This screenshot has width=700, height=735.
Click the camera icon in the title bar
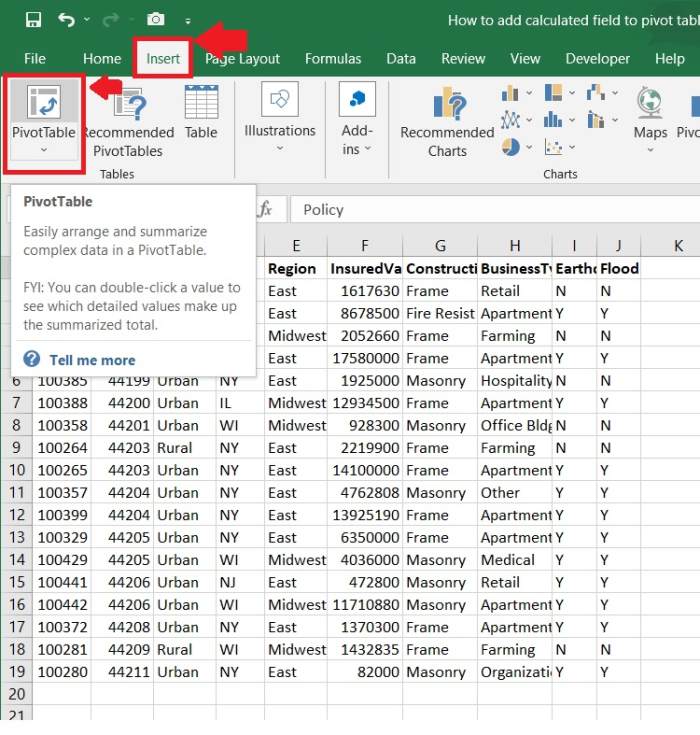[x=155, y=20]
